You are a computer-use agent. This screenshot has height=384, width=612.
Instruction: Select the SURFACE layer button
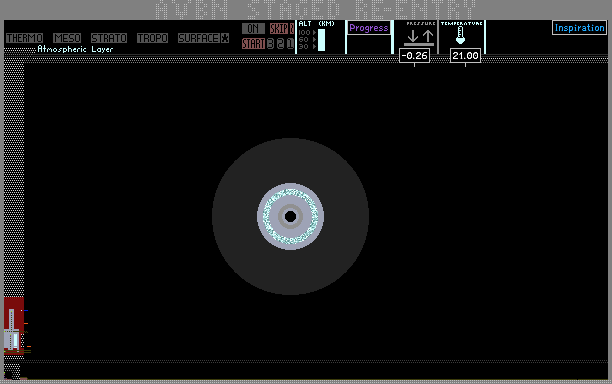click(199, 38)
